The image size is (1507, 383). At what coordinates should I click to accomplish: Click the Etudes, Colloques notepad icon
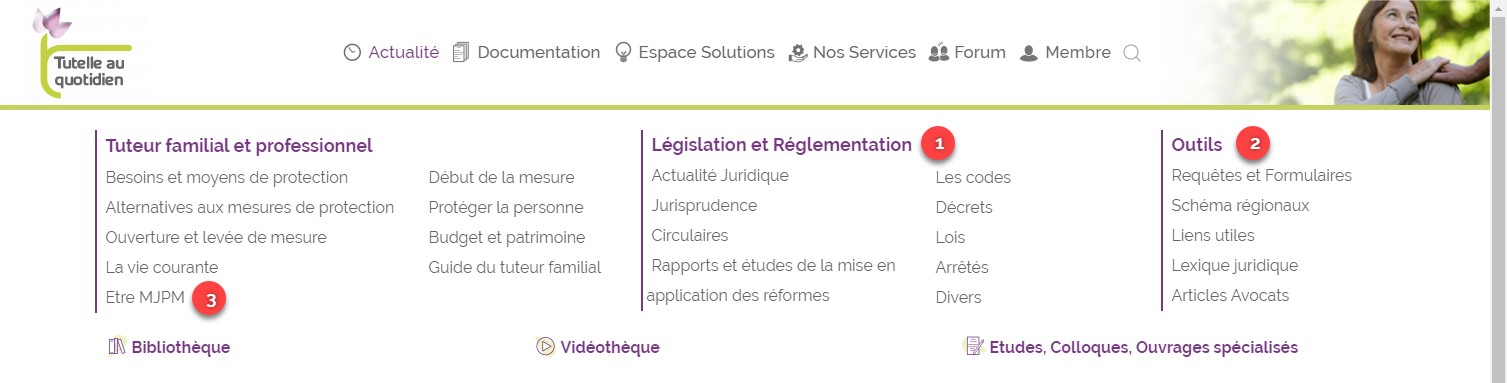tap(974, 347)
